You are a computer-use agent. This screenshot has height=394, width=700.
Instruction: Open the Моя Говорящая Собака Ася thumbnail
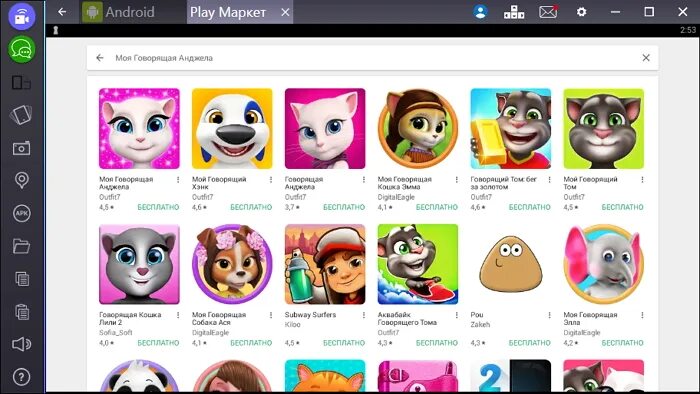[232, 264]
